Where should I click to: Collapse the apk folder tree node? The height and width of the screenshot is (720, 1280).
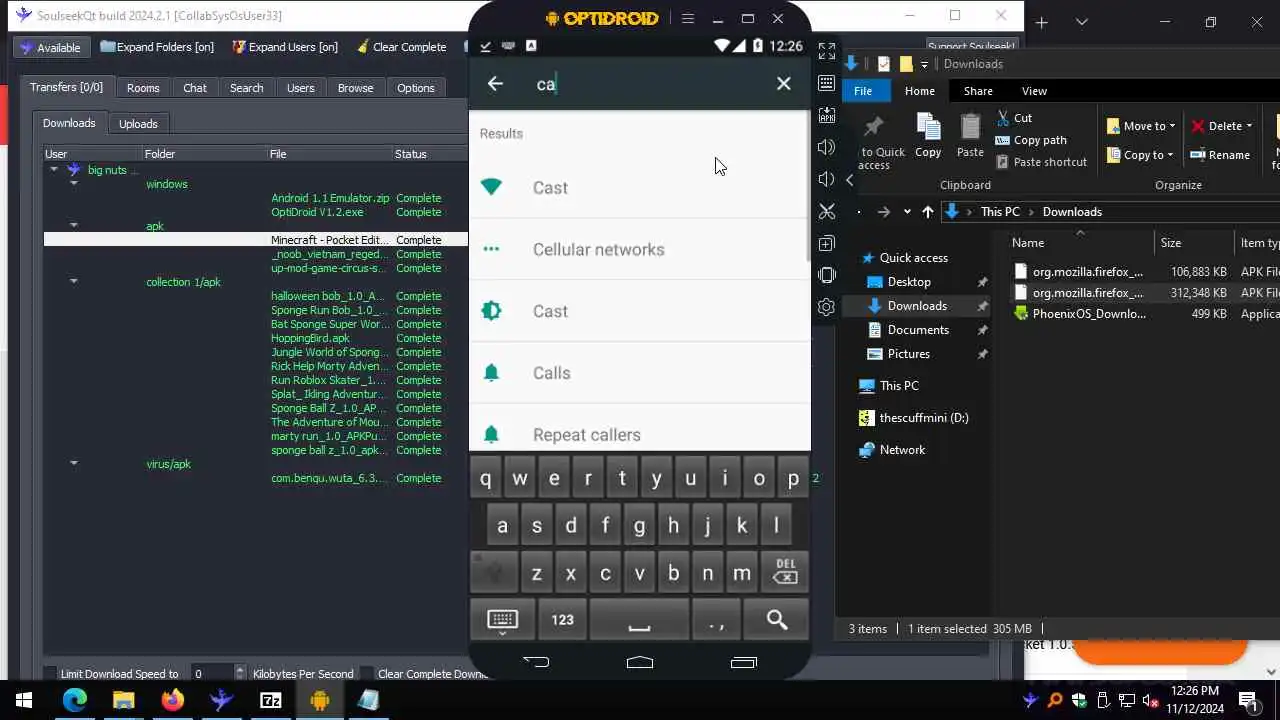(x=73, y=226)
